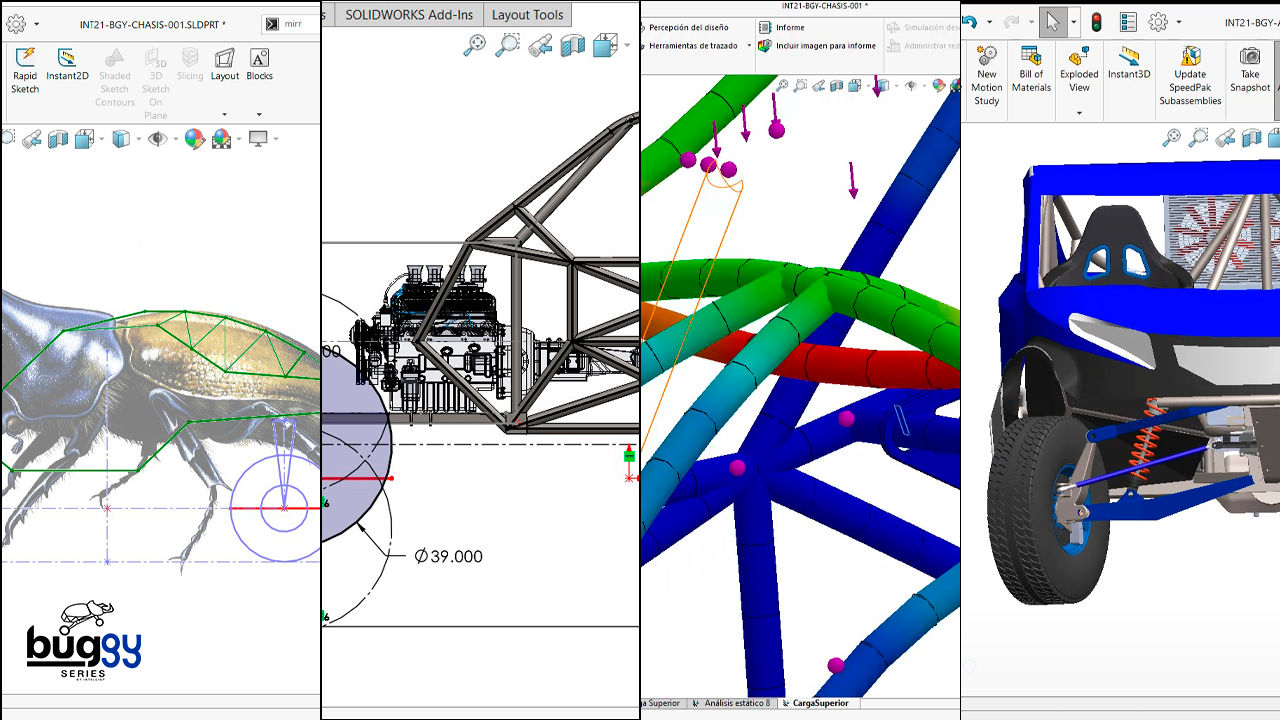Toggle Instant2D in the sketch panel
This screenshot has height=720, width=1280.
[67, 65]
